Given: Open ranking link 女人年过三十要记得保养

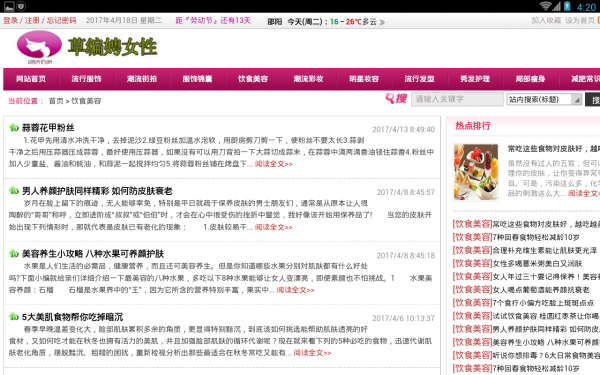Looking at the screenshot, I should pos(546,276).
